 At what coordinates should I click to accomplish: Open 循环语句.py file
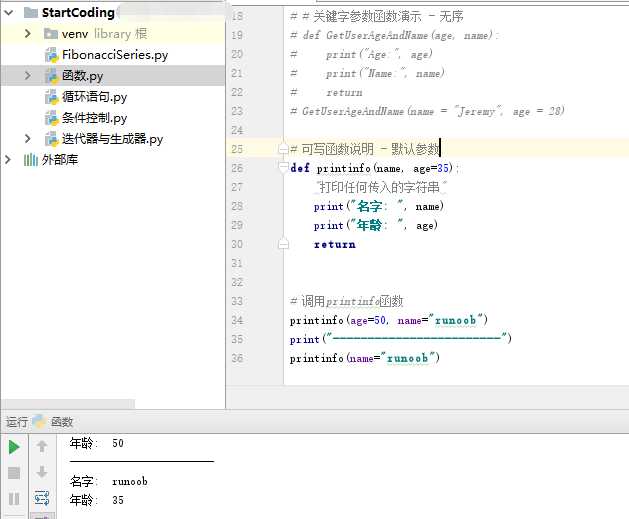click(94, 97)
